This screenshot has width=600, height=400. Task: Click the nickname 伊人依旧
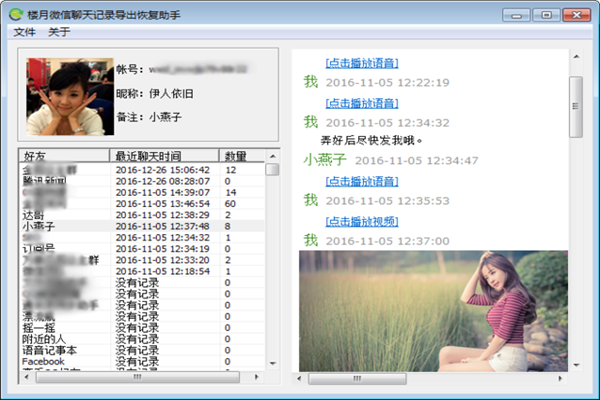click(x=171, y=93)
